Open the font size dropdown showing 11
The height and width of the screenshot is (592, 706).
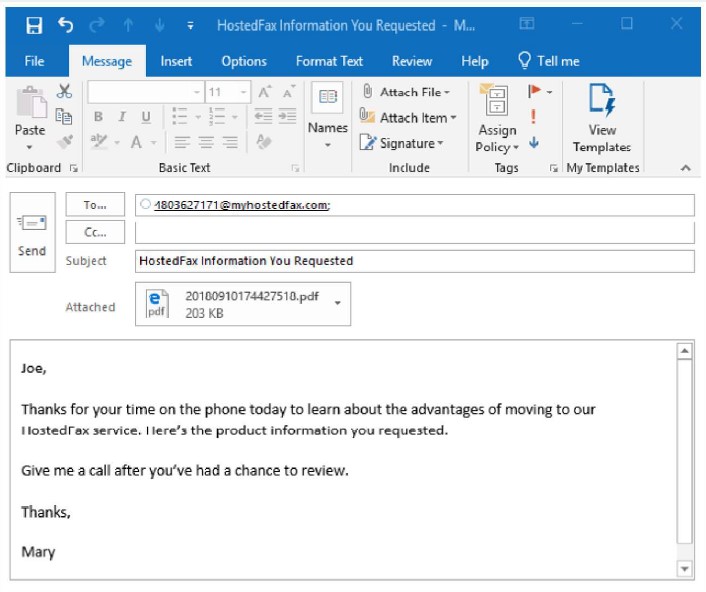[x=228, y=92]
